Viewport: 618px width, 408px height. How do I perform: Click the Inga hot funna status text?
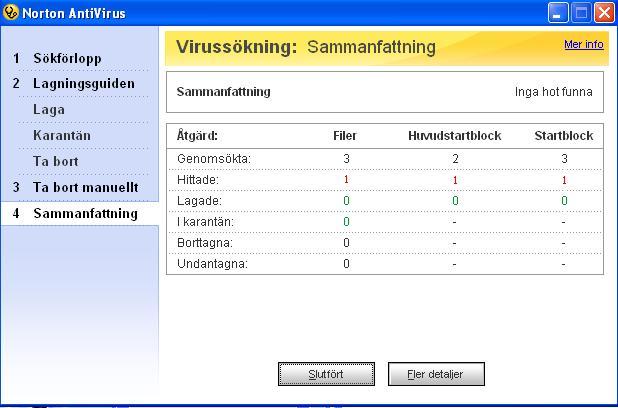click(553, 92)
